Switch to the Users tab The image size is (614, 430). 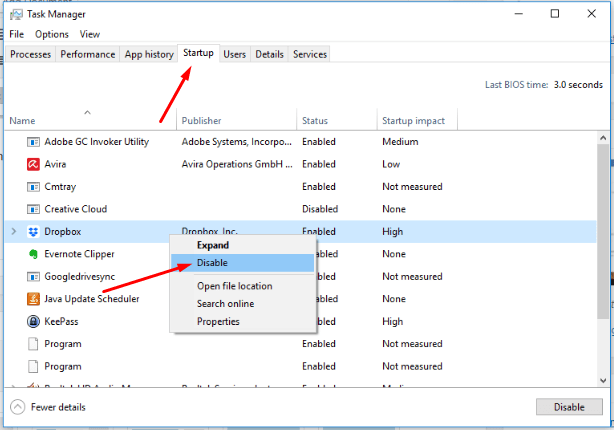235,54
